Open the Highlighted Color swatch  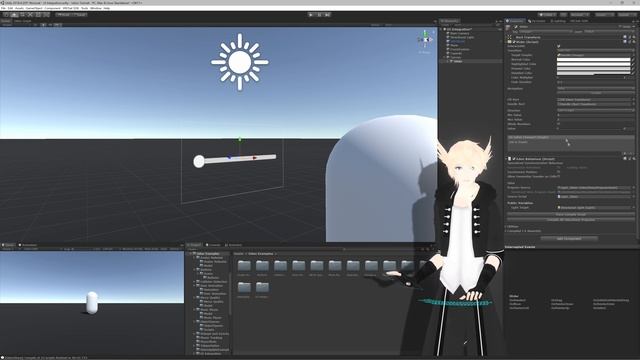pyautogui.click(x=593, y=64)
